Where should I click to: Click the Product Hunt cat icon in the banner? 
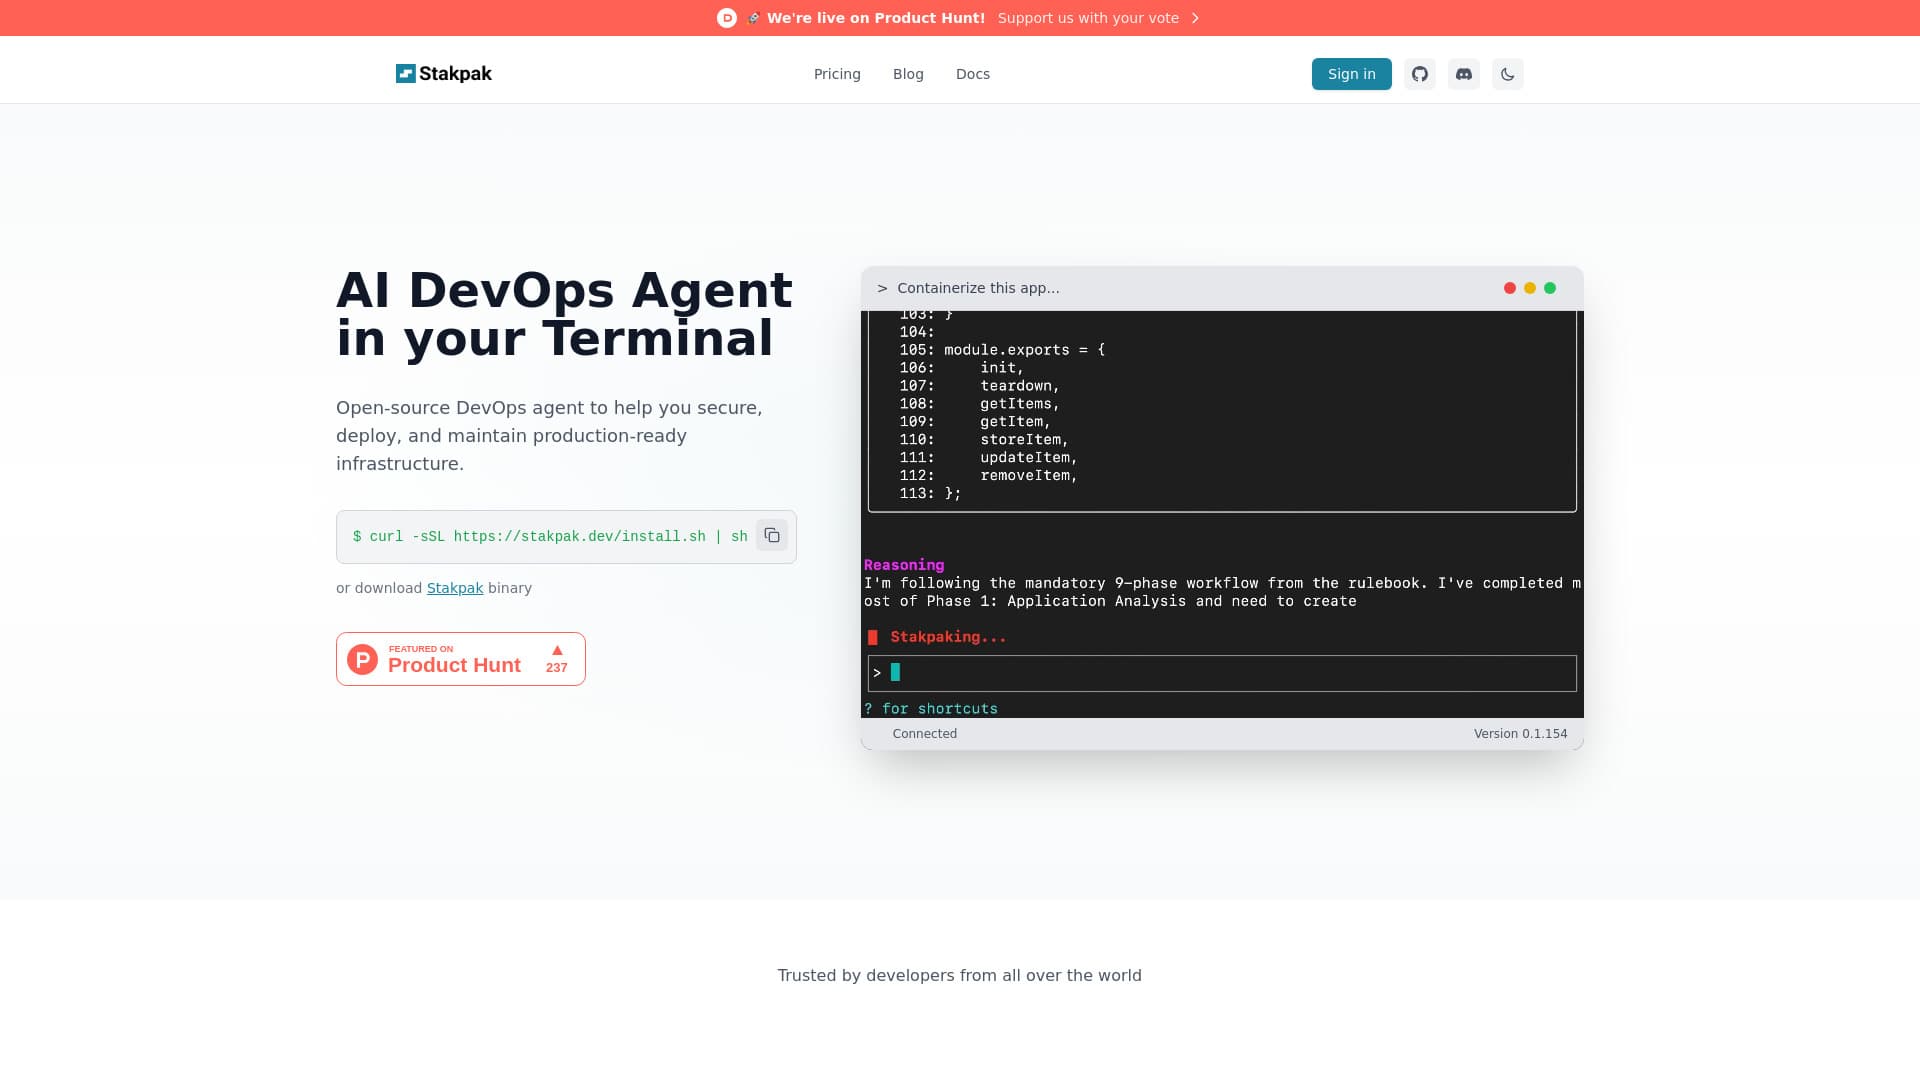click(x=725, y=17)
